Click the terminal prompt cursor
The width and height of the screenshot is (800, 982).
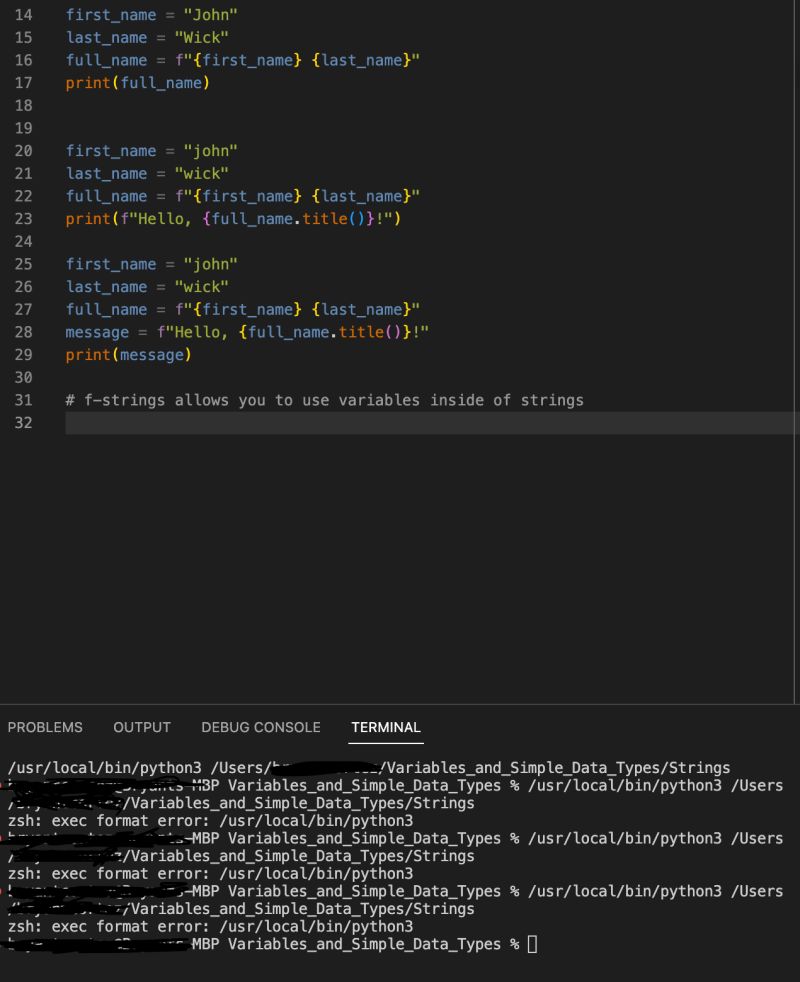click(x=533, y=943)
